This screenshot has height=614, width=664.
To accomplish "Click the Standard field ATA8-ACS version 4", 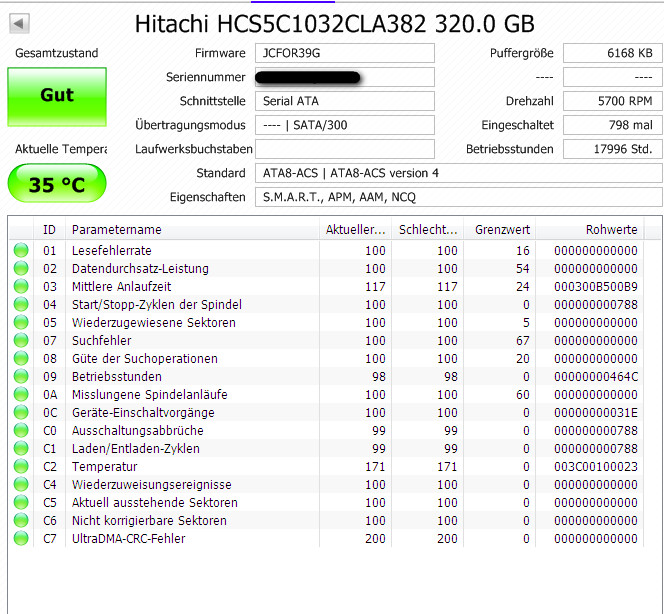I will click(459, 173).
